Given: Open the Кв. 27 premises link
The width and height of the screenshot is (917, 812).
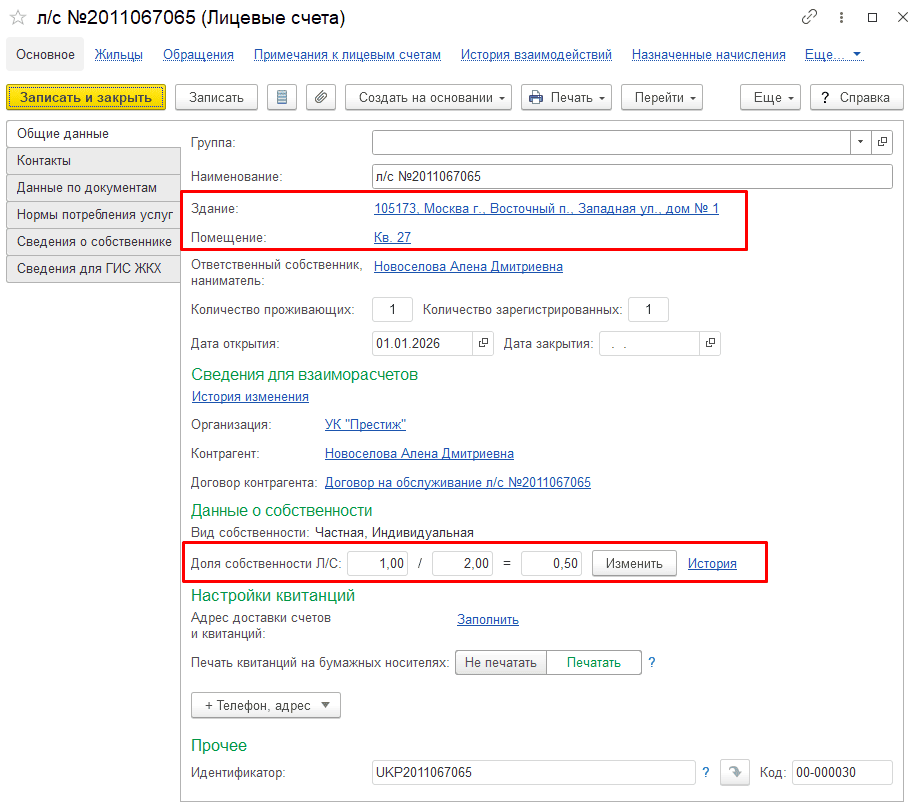Looking at the screenshot, I should tap(392, 237).
